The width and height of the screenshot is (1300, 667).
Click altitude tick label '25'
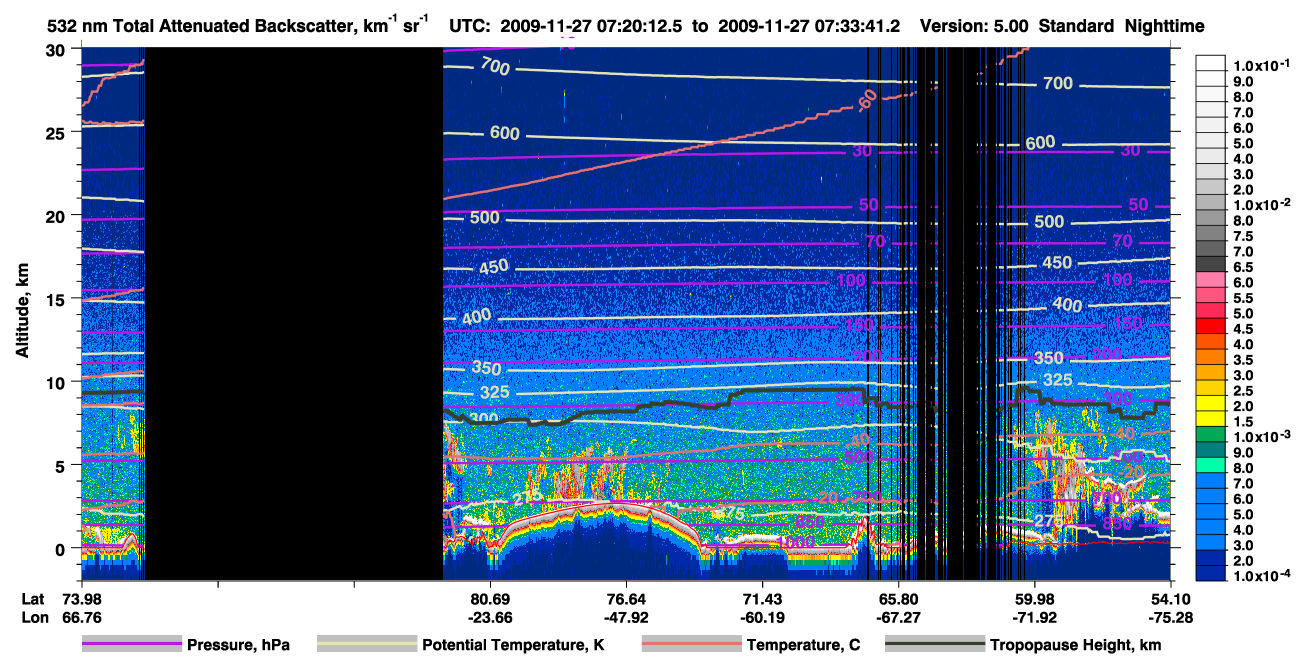57,132
